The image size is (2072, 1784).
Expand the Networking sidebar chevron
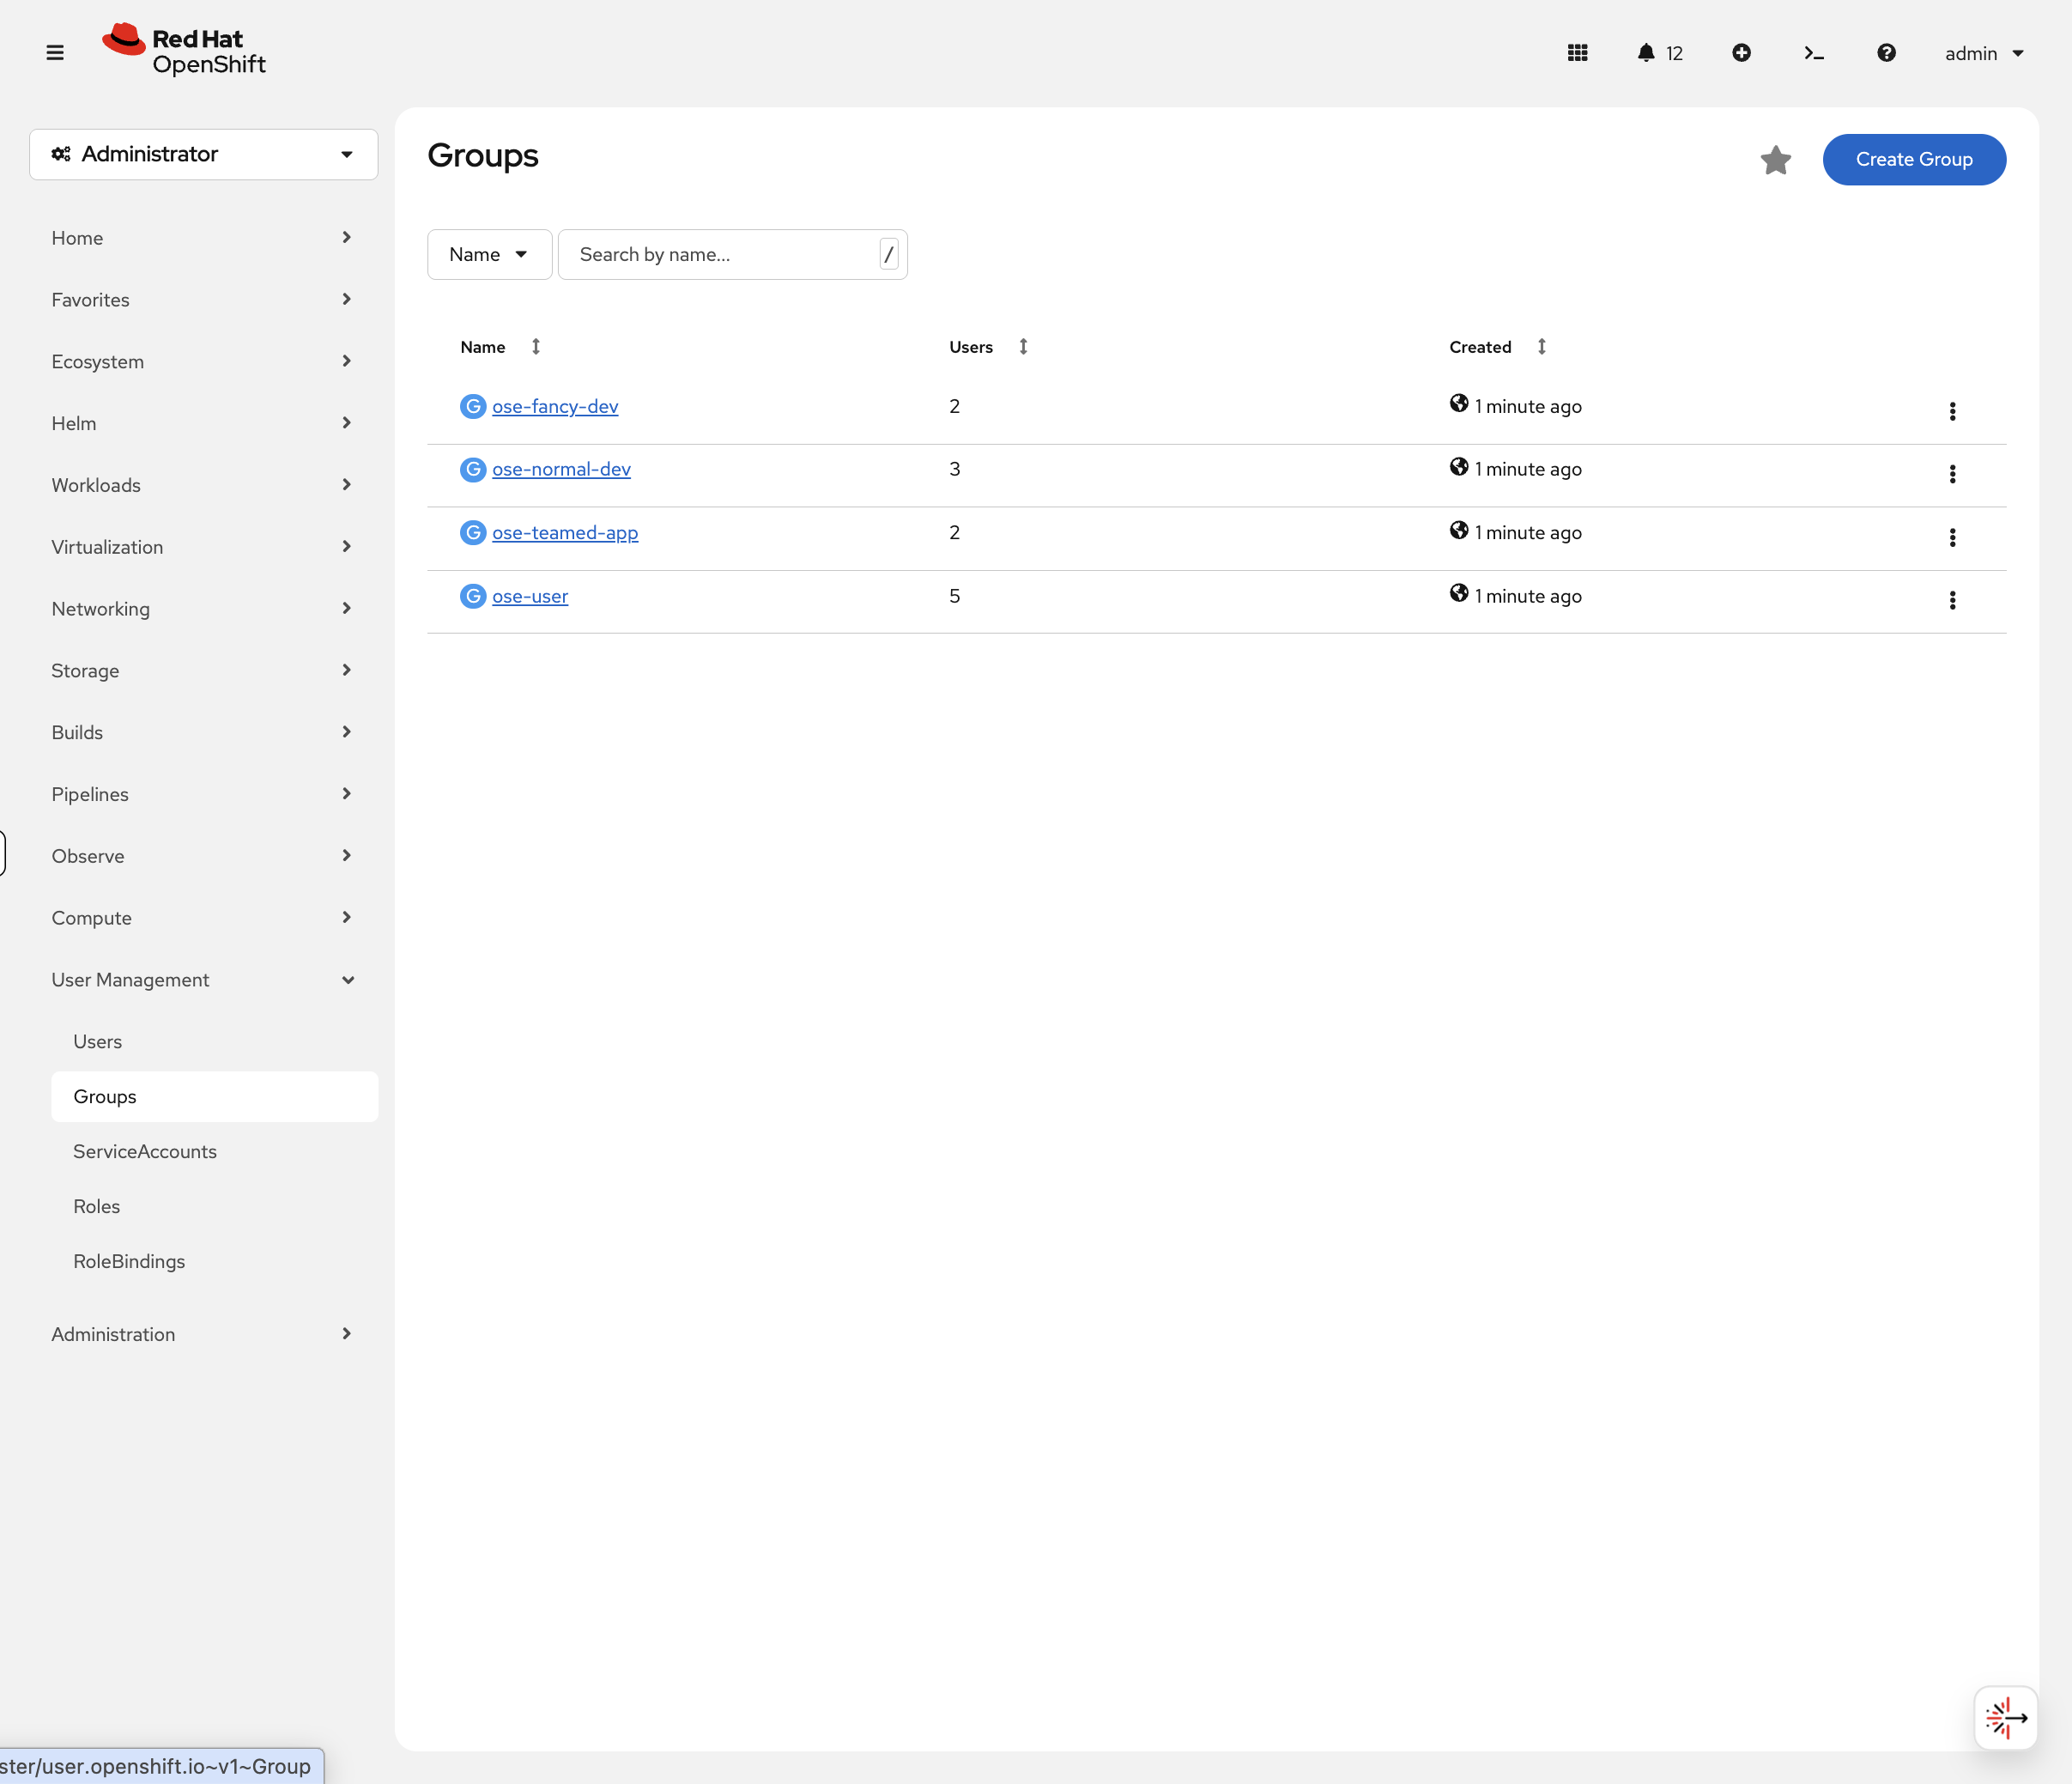pyautogui.click(x=346, y=608)
